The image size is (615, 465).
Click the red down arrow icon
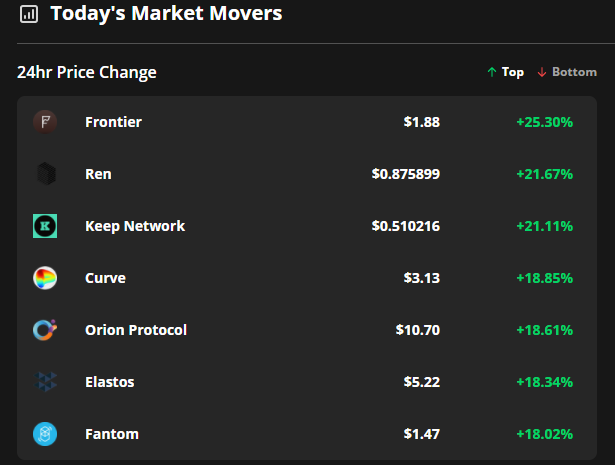(x=542, y=72)
